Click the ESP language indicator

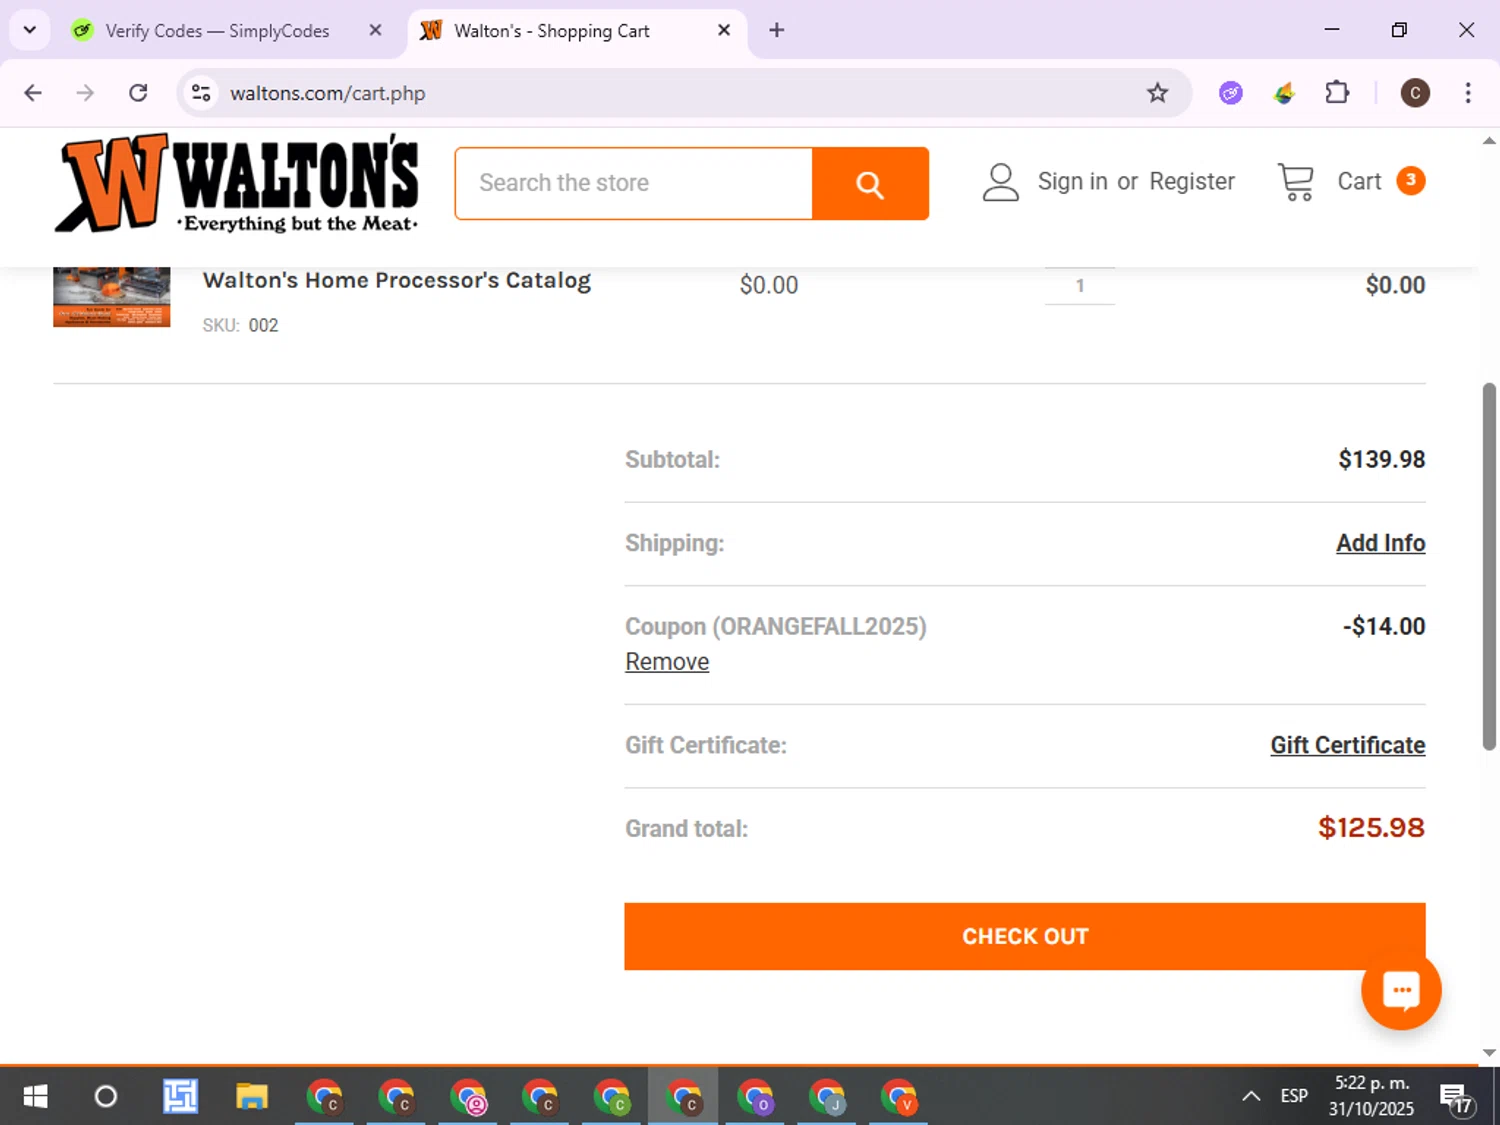pyautogui.click(x=1294, y=1096)
